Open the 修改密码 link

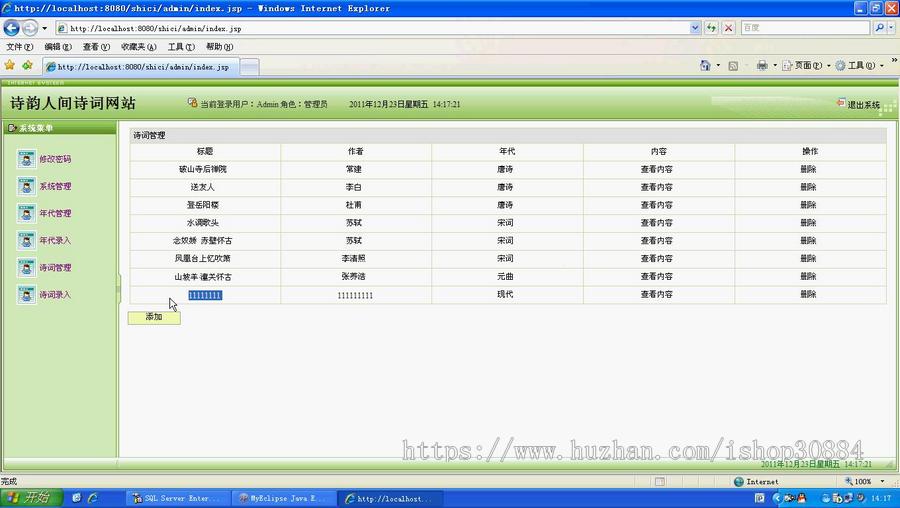tap(55, 159)
